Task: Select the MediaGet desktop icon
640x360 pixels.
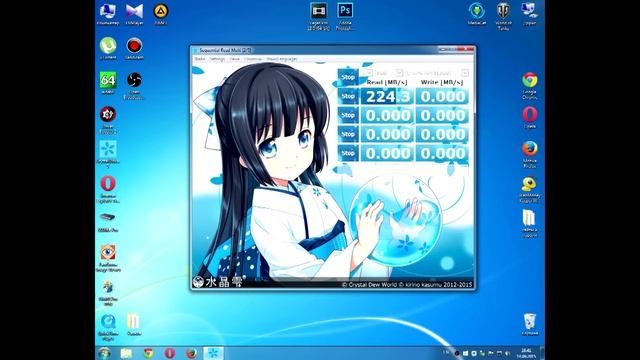Action: [477, 14]
